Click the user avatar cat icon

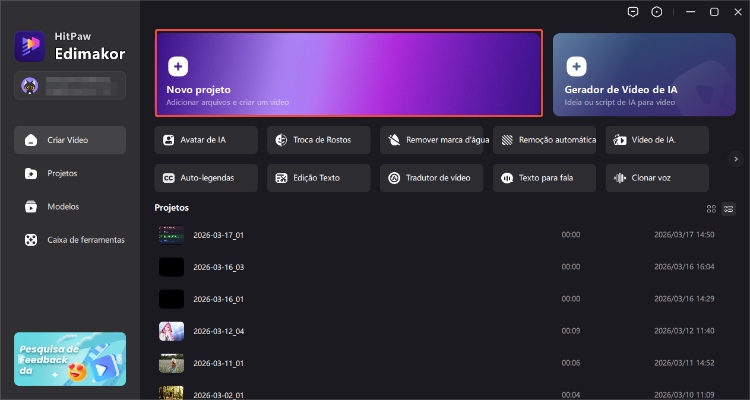coord(30,86)
